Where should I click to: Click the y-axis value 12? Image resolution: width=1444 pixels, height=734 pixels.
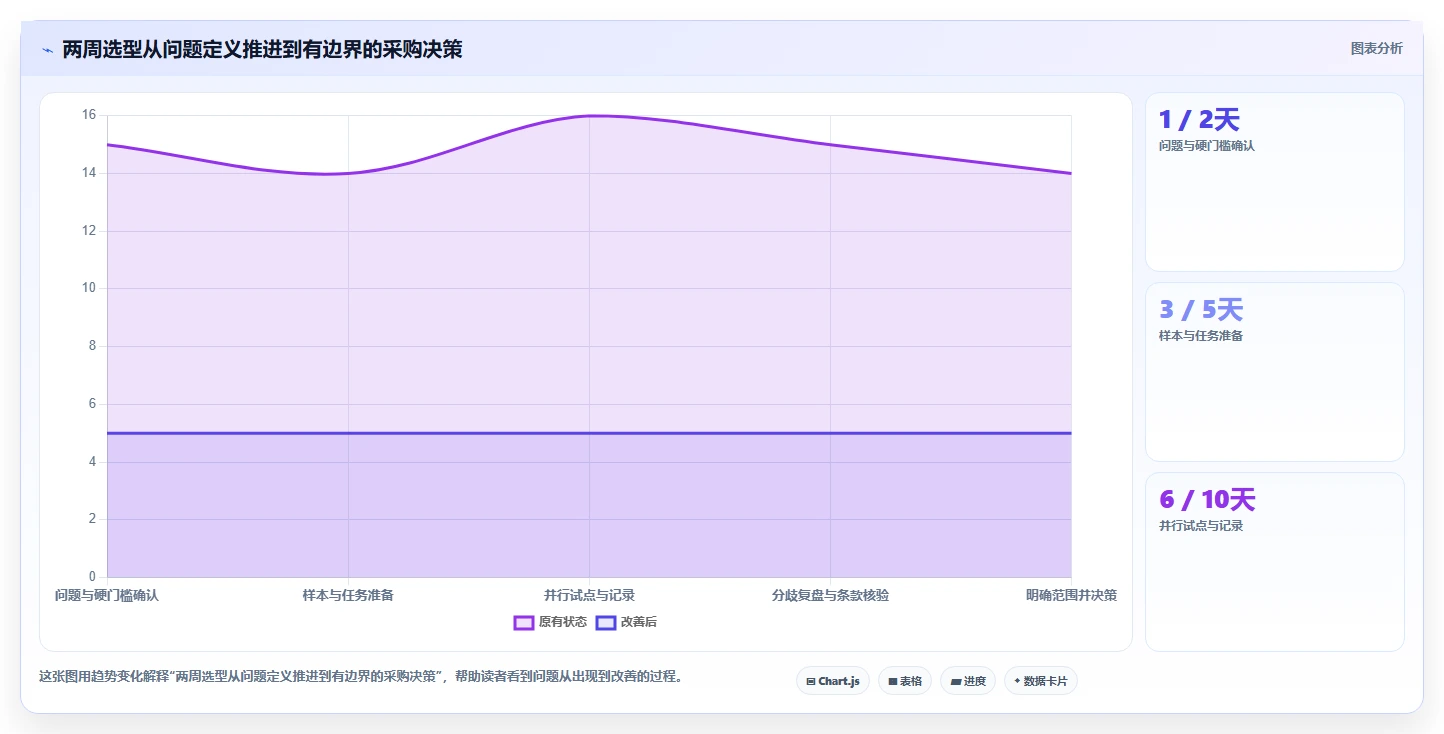click(89, 231)
